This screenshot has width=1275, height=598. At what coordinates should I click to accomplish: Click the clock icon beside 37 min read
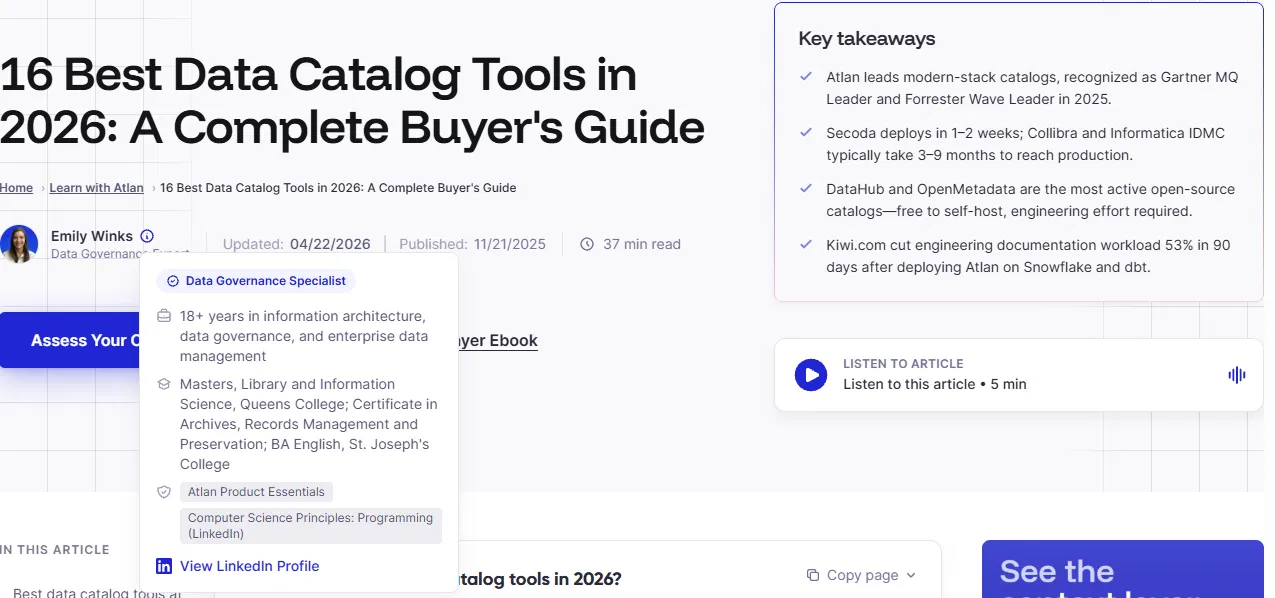[x=587, y=244]
